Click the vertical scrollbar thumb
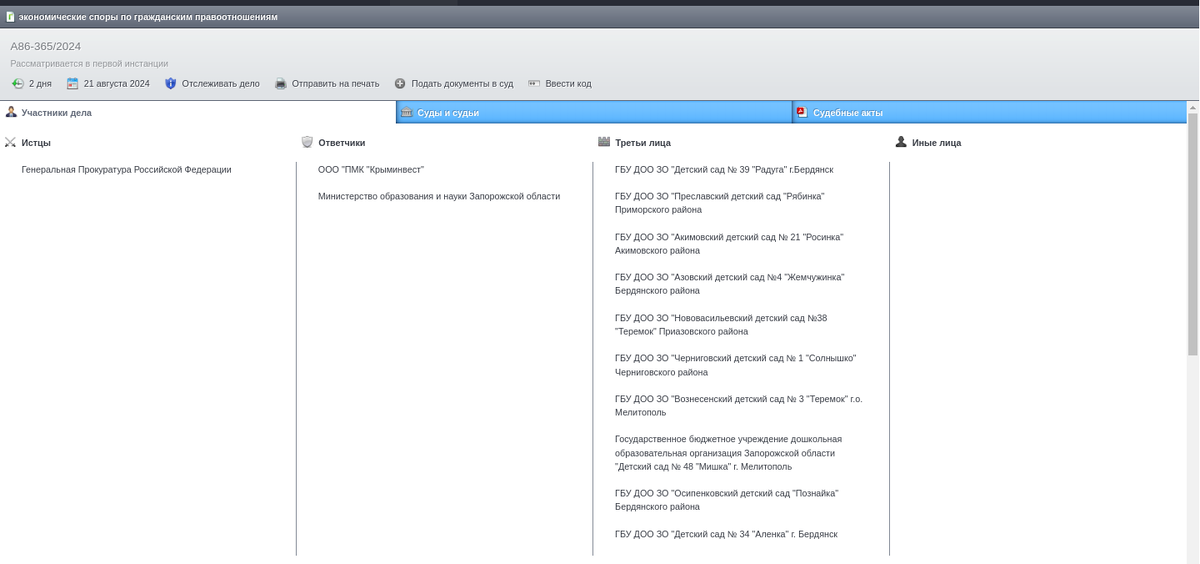 [1193, 233]
